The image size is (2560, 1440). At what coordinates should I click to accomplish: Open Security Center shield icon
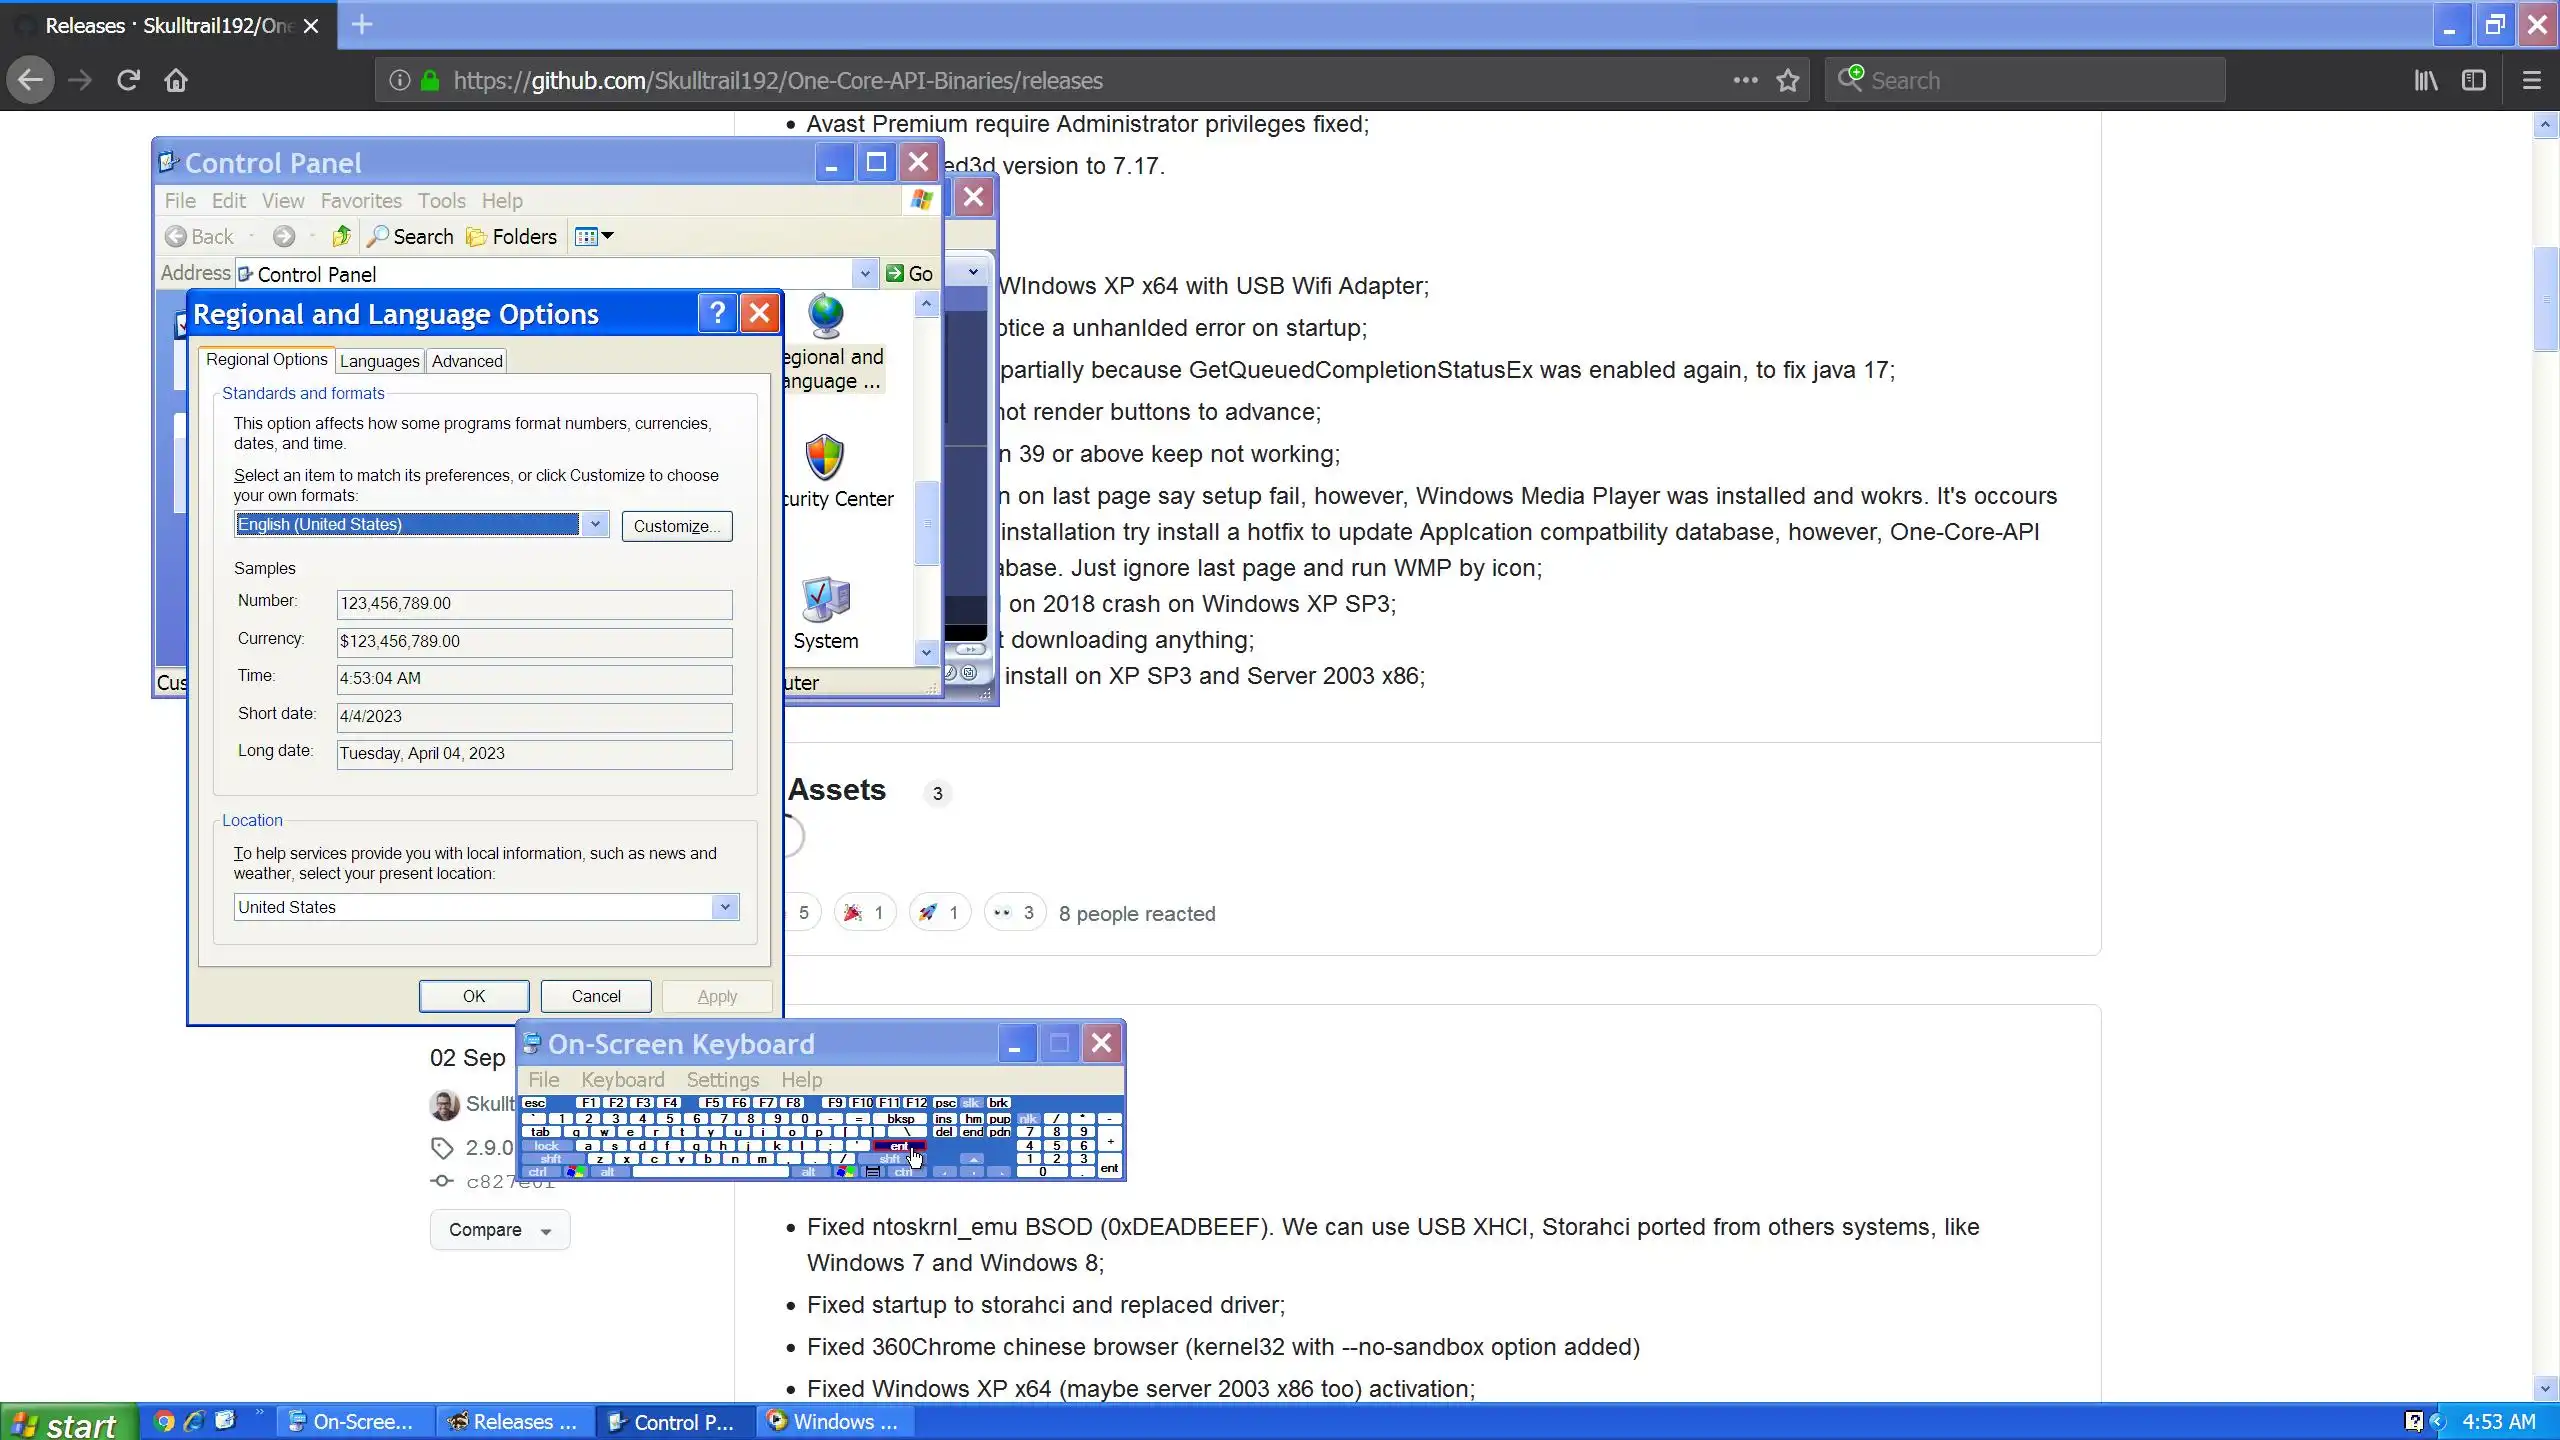(826, 458)
